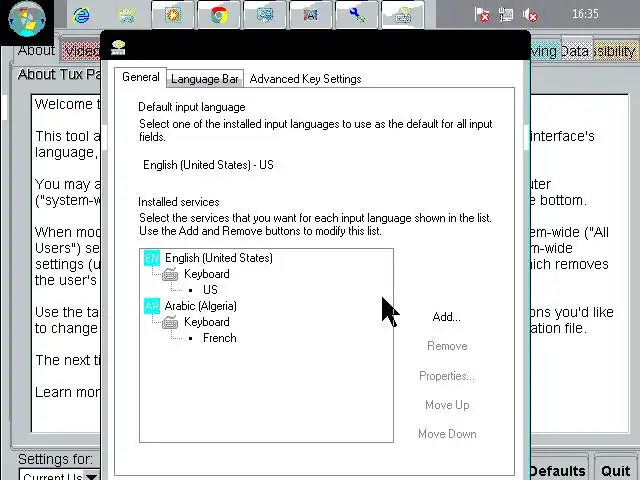Open the monitor display taskbar button
The image size is (640, 480).
pyautogui.click(x=265, y=16)
